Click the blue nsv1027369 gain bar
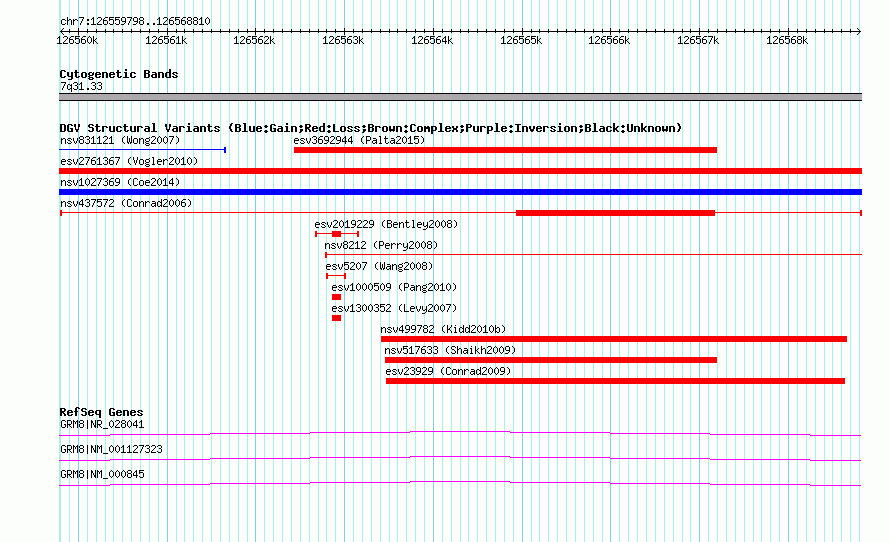 pyautogui.click(x=460, y=192)
